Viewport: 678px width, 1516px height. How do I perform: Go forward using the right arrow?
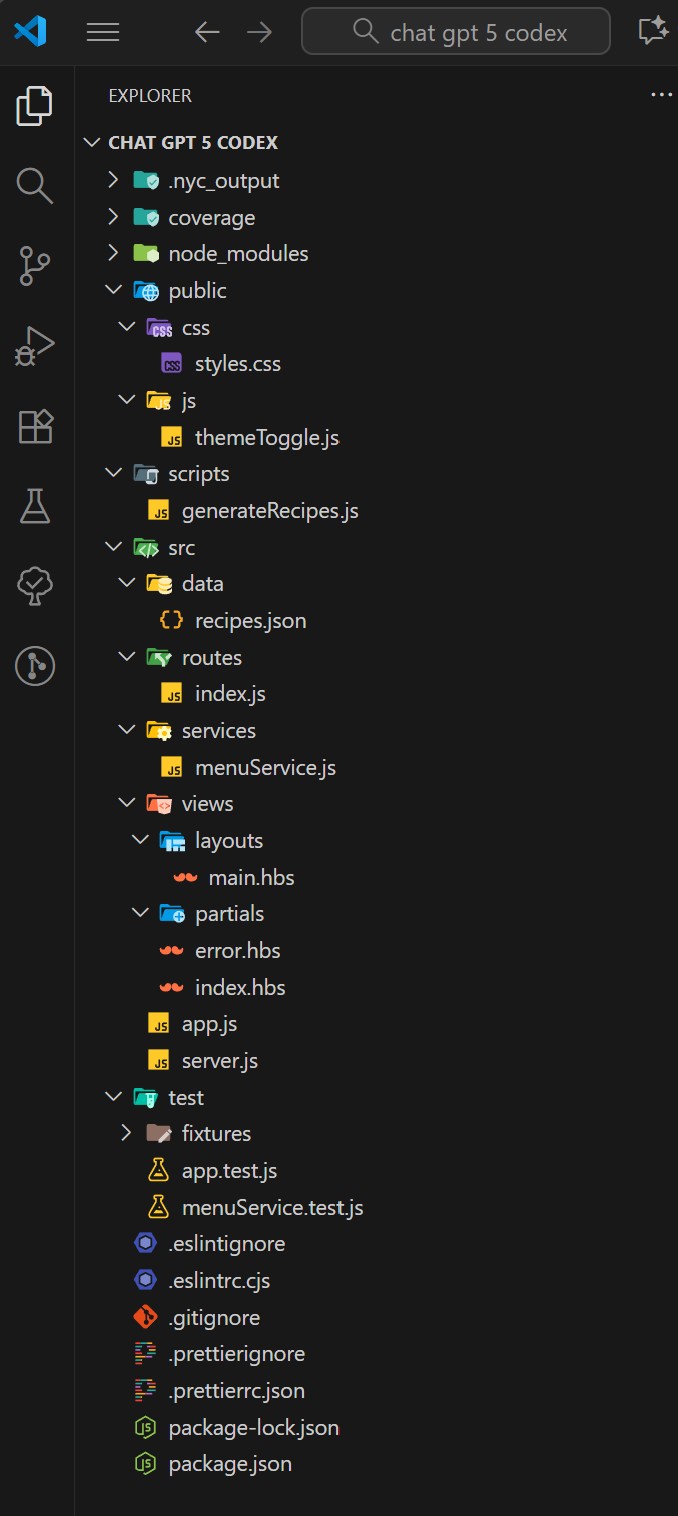[x=260, y=32]
